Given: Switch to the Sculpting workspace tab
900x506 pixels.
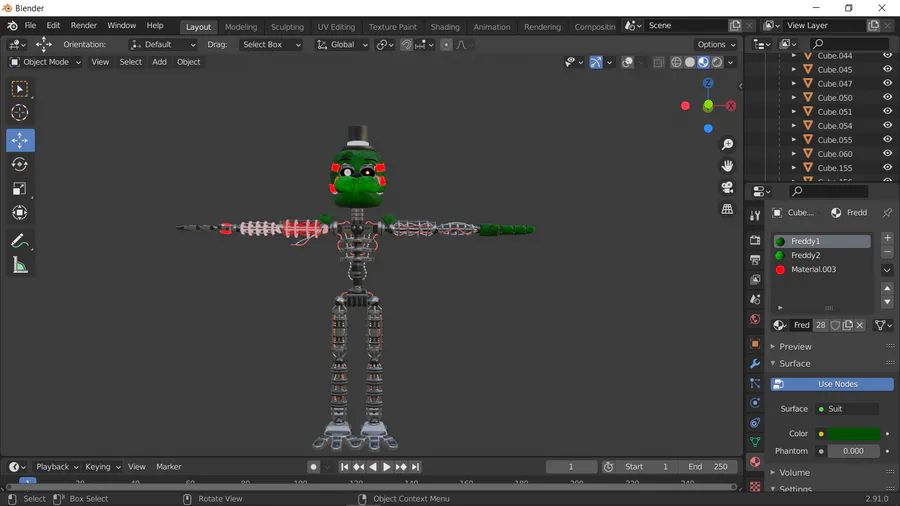Looking at the screenshot, I should pyautogui.click(x=288, y=26).
